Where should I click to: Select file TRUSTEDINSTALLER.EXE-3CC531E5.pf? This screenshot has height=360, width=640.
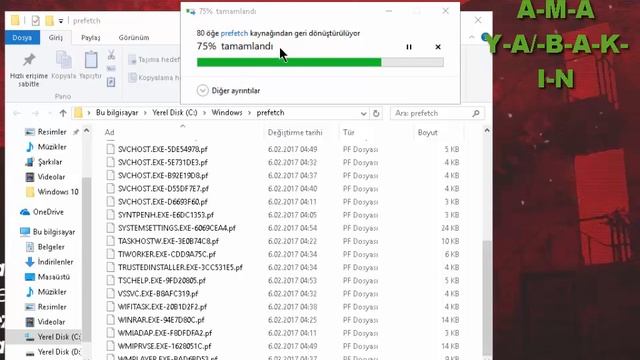(180, 267)
